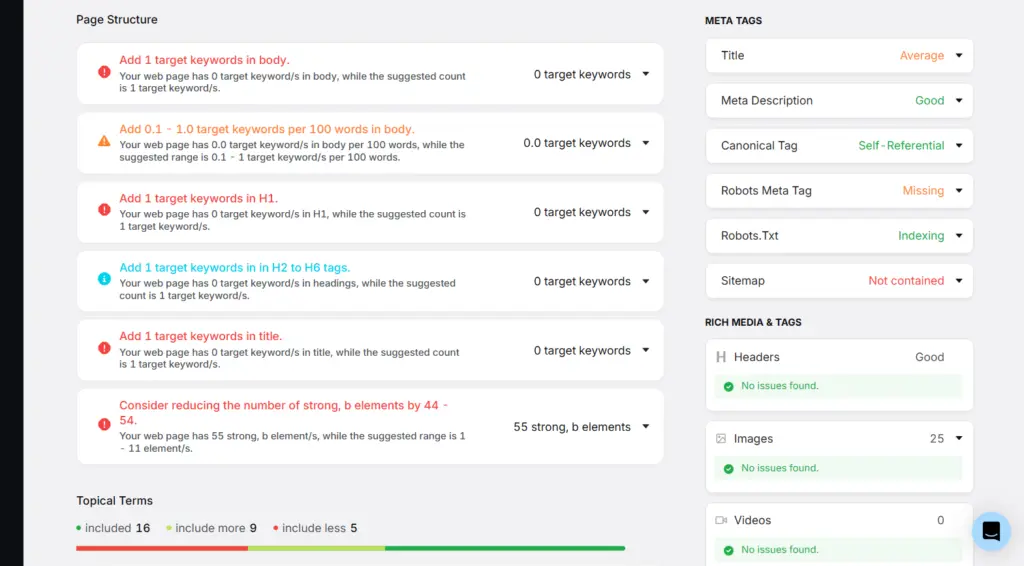The image size is (1024, 566).
Task: Click the 'Average' title status
Action: [921, 55]
